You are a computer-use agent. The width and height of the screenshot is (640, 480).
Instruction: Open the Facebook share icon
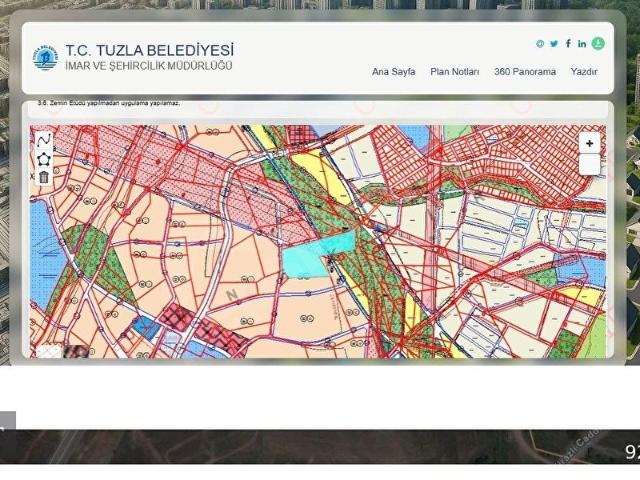click(568, 43)
